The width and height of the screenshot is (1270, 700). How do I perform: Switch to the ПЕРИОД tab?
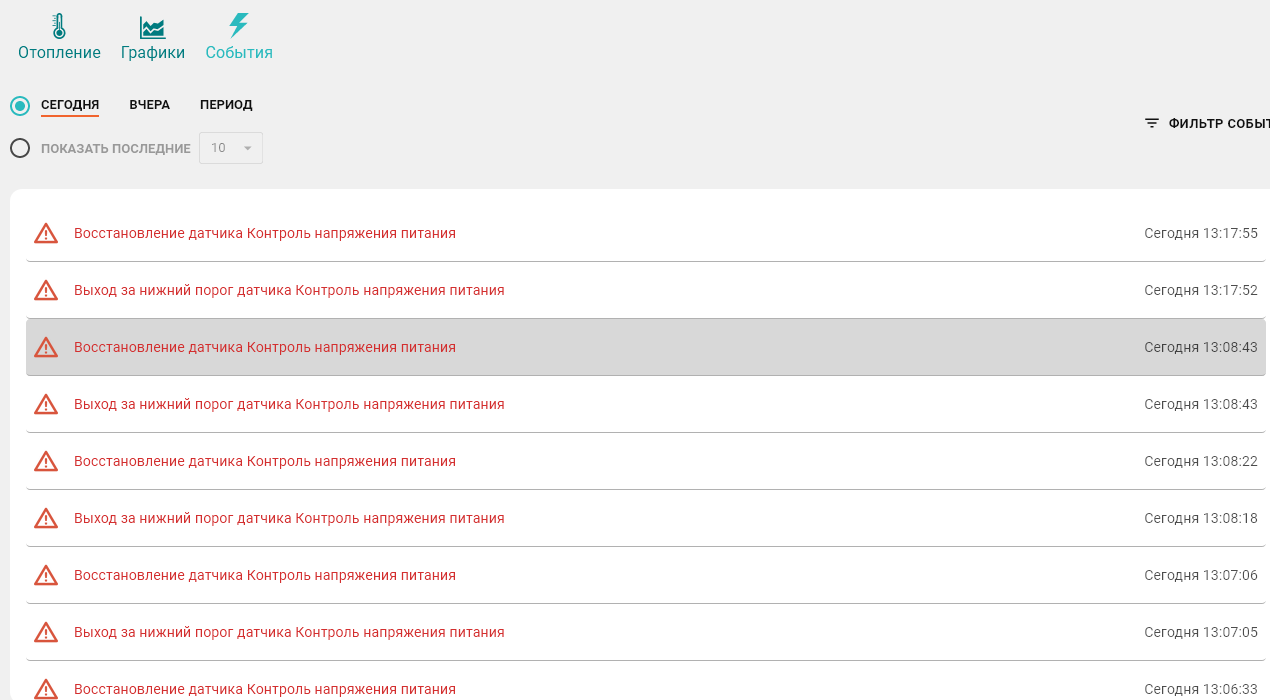(x=226, y=105)
